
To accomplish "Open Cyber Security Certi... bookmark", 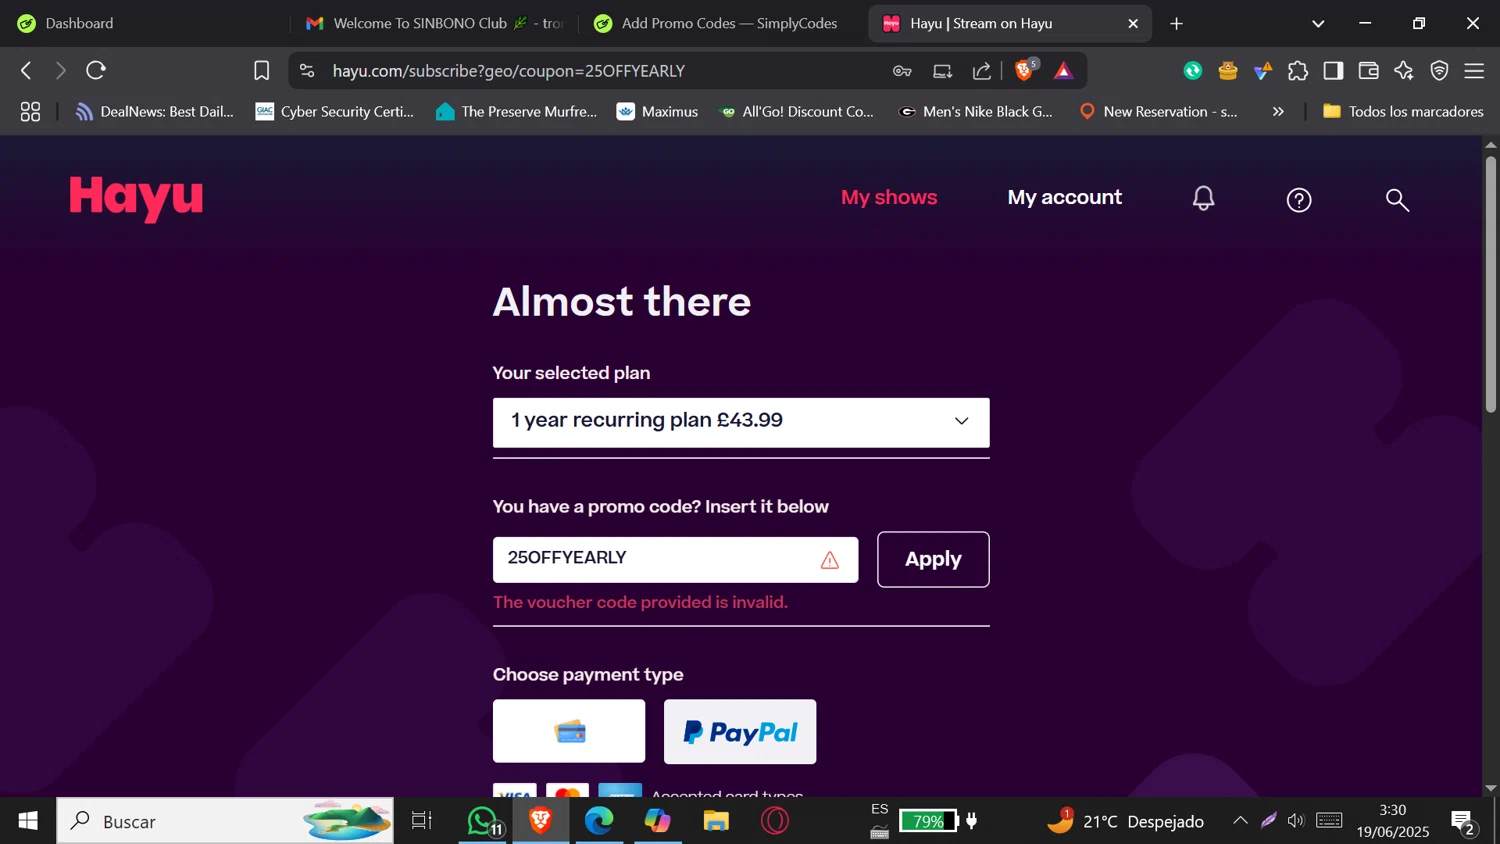I will [x=335, y=111].
